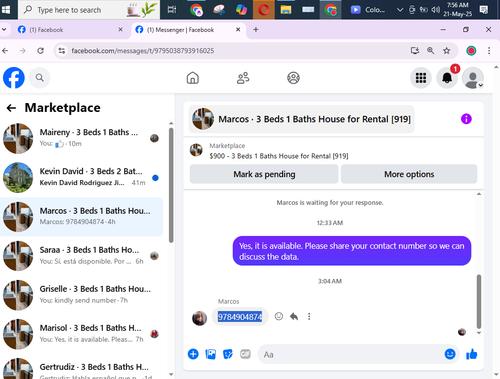Open the Windows notification center

(x=484, y=10)
